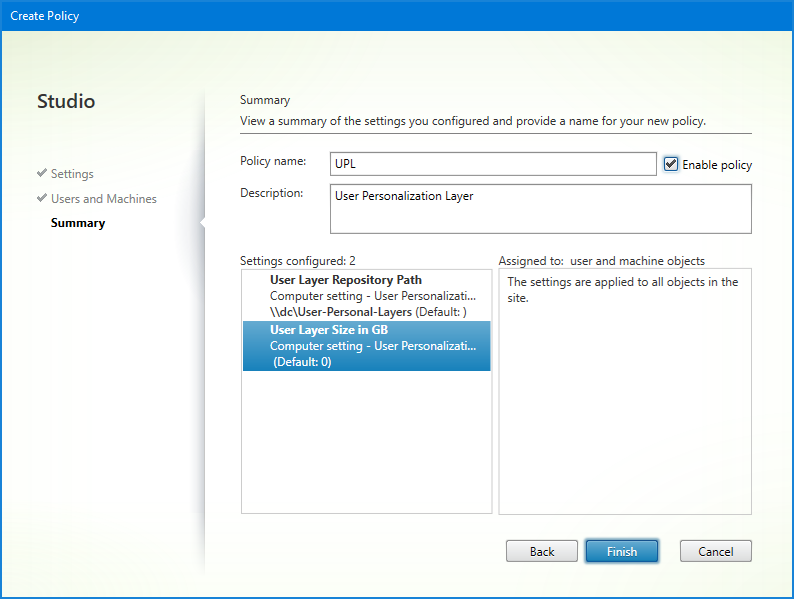Click Finish to create the policy
794x599 pixels.
[x=621, y=551]
